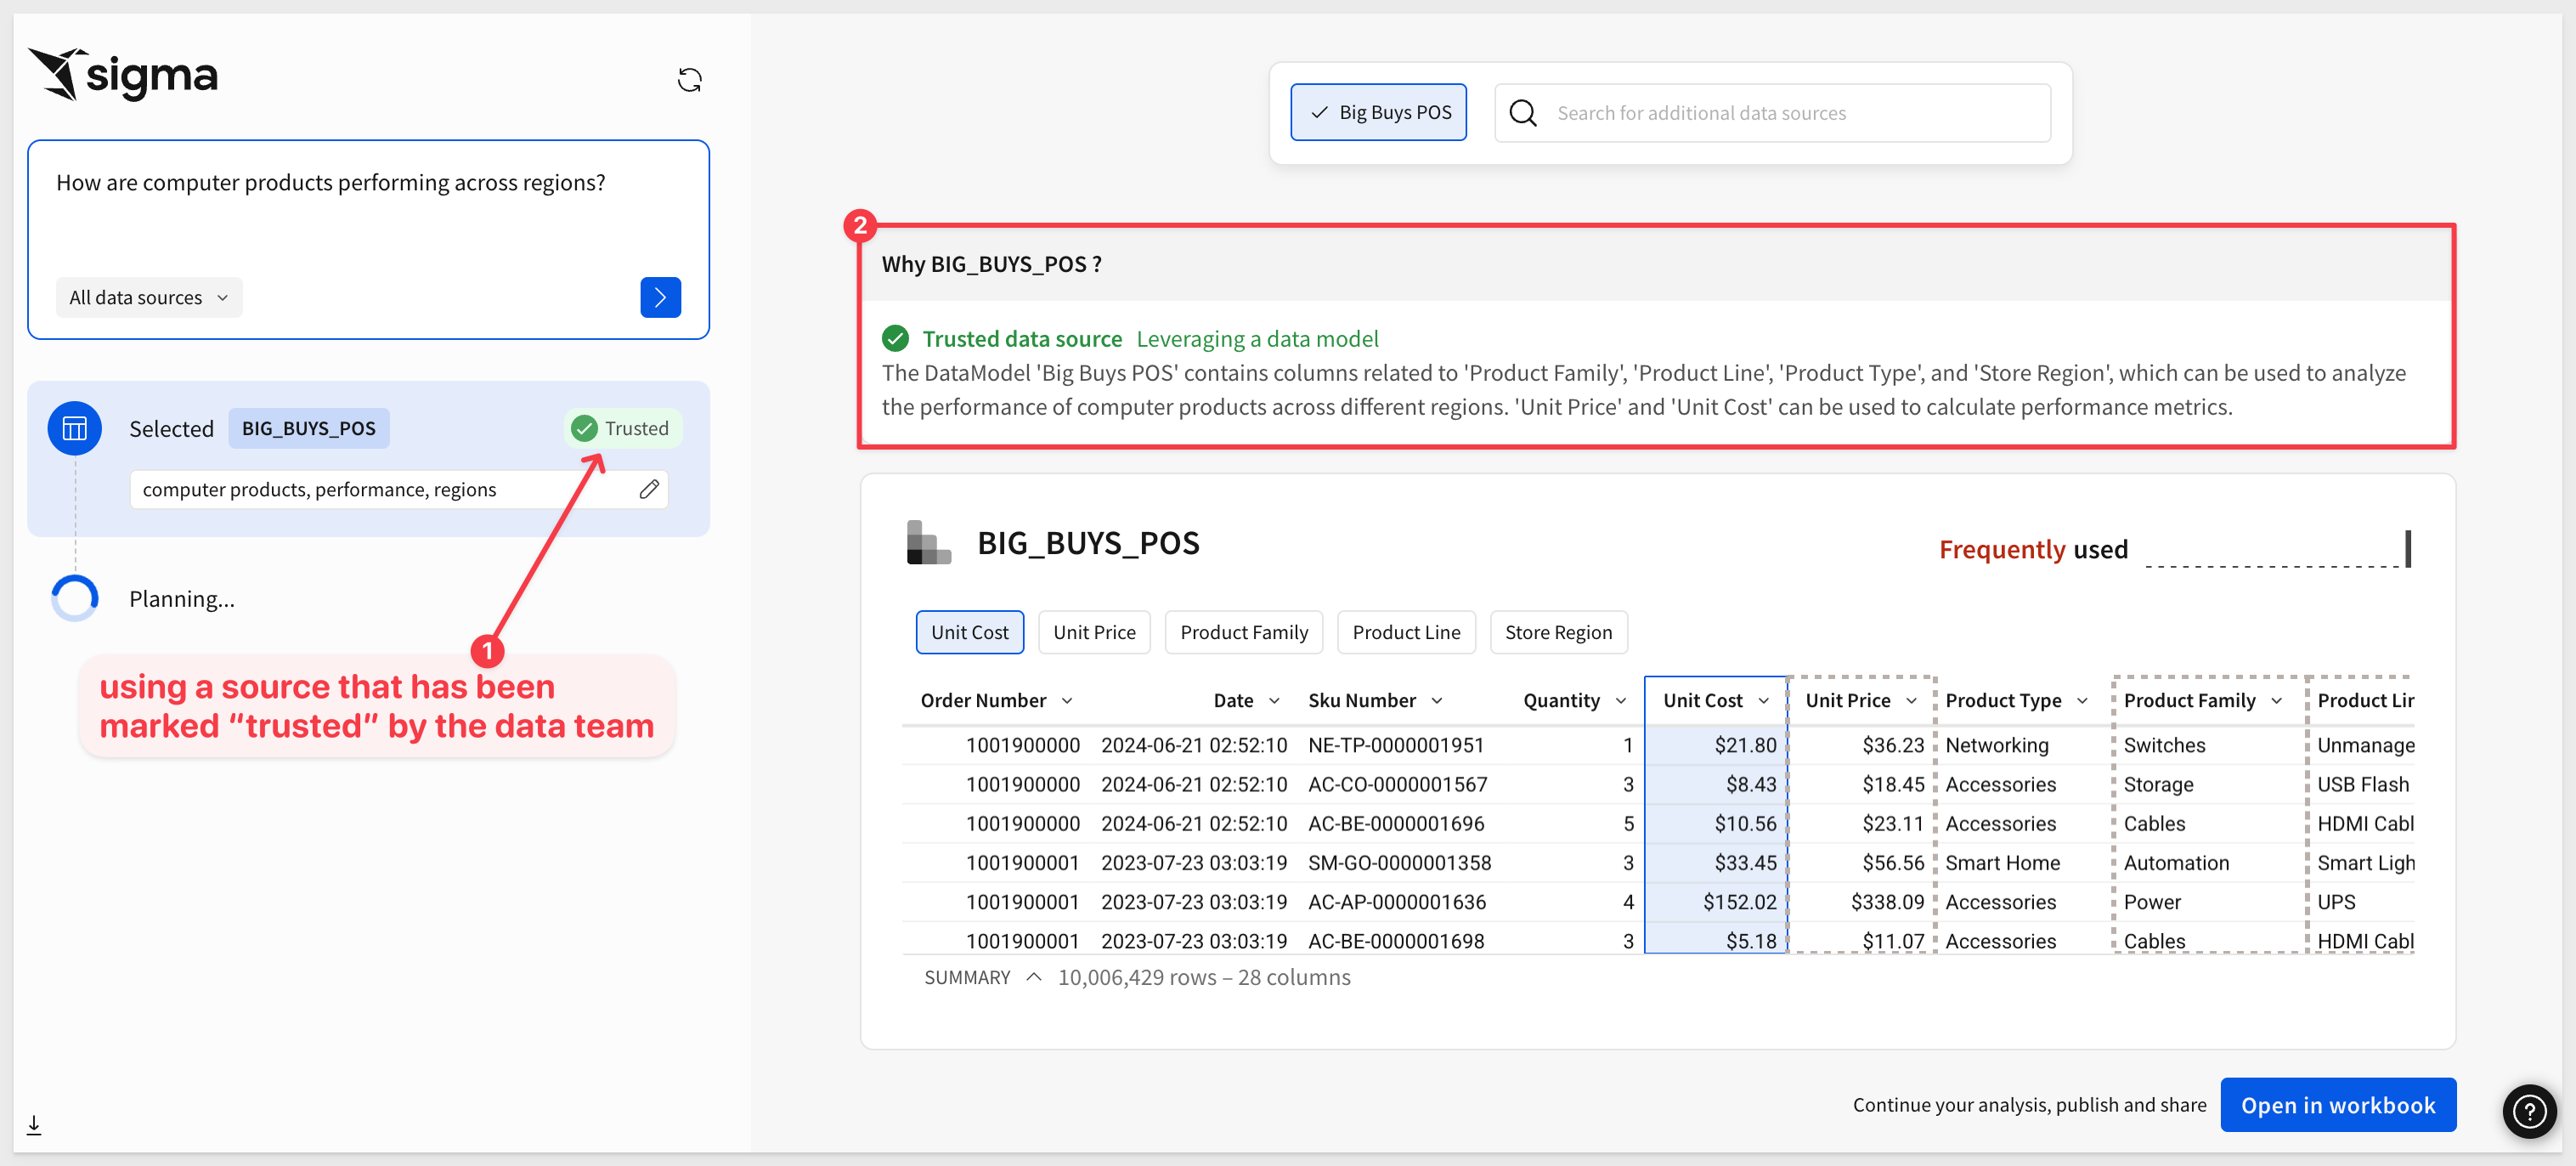Toggle the Store Region column chip

pos(1558,632)
